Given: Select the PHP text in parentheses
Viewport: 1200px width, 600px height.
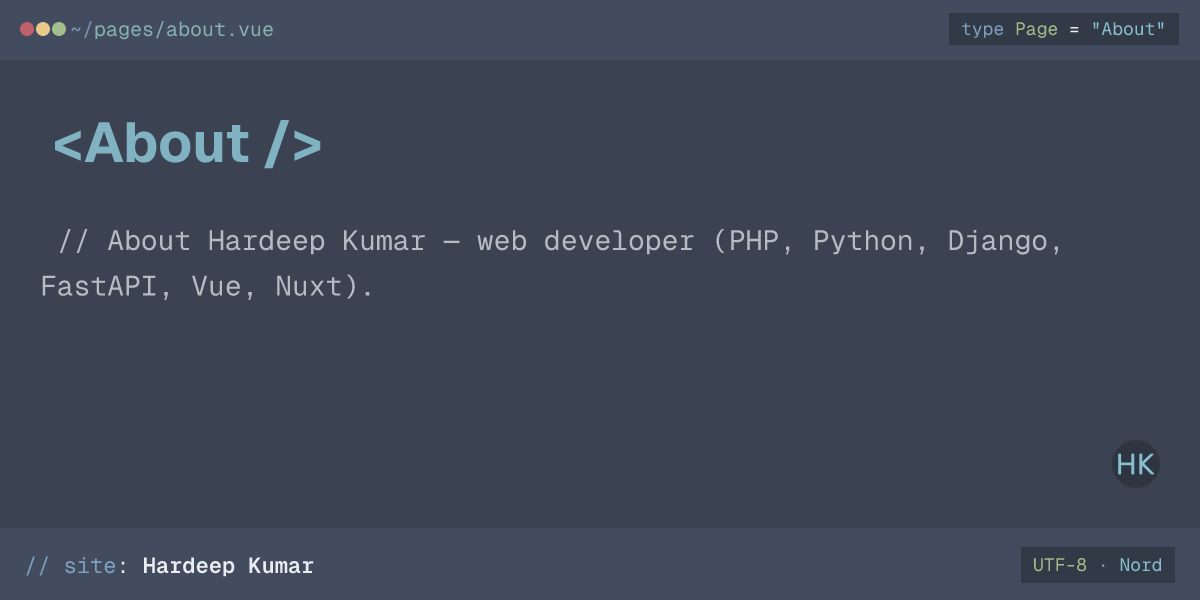Looking at the screenshot, I should (754, 241).
